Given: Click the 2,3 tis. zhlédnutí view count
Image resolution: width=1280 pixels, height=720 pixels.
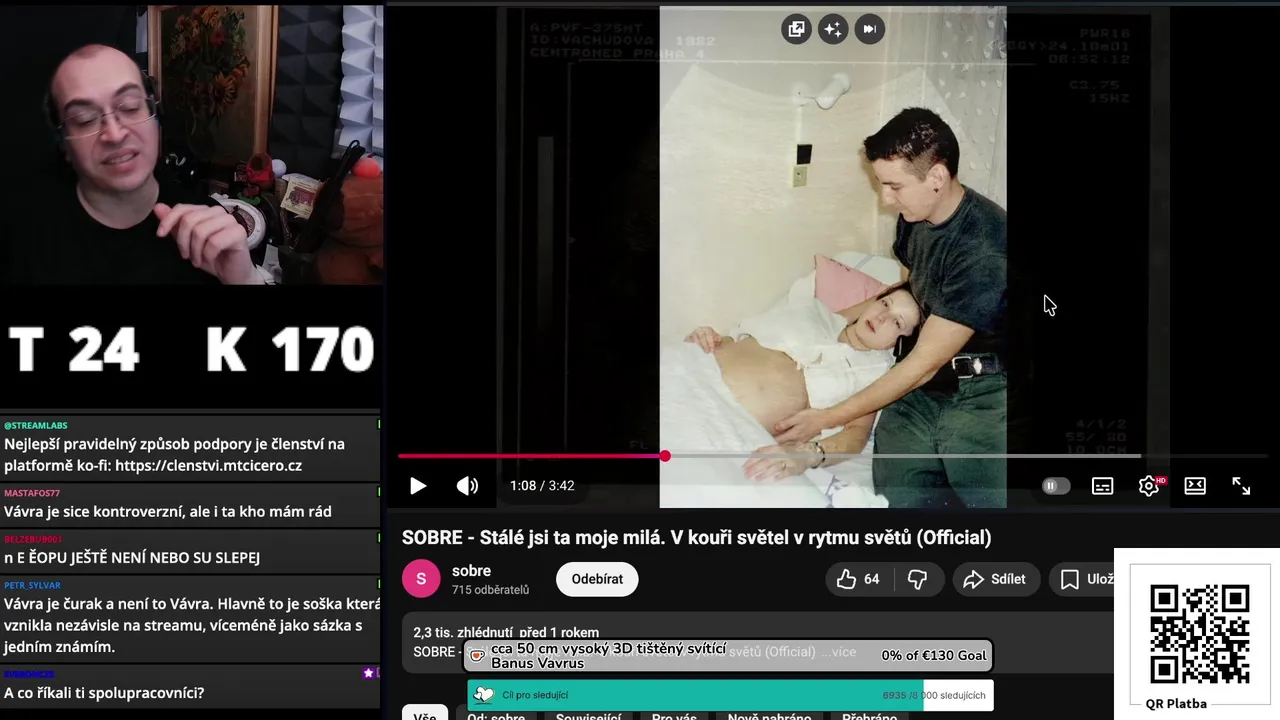Looking at the screenshot, I should (x=463, y=632).
